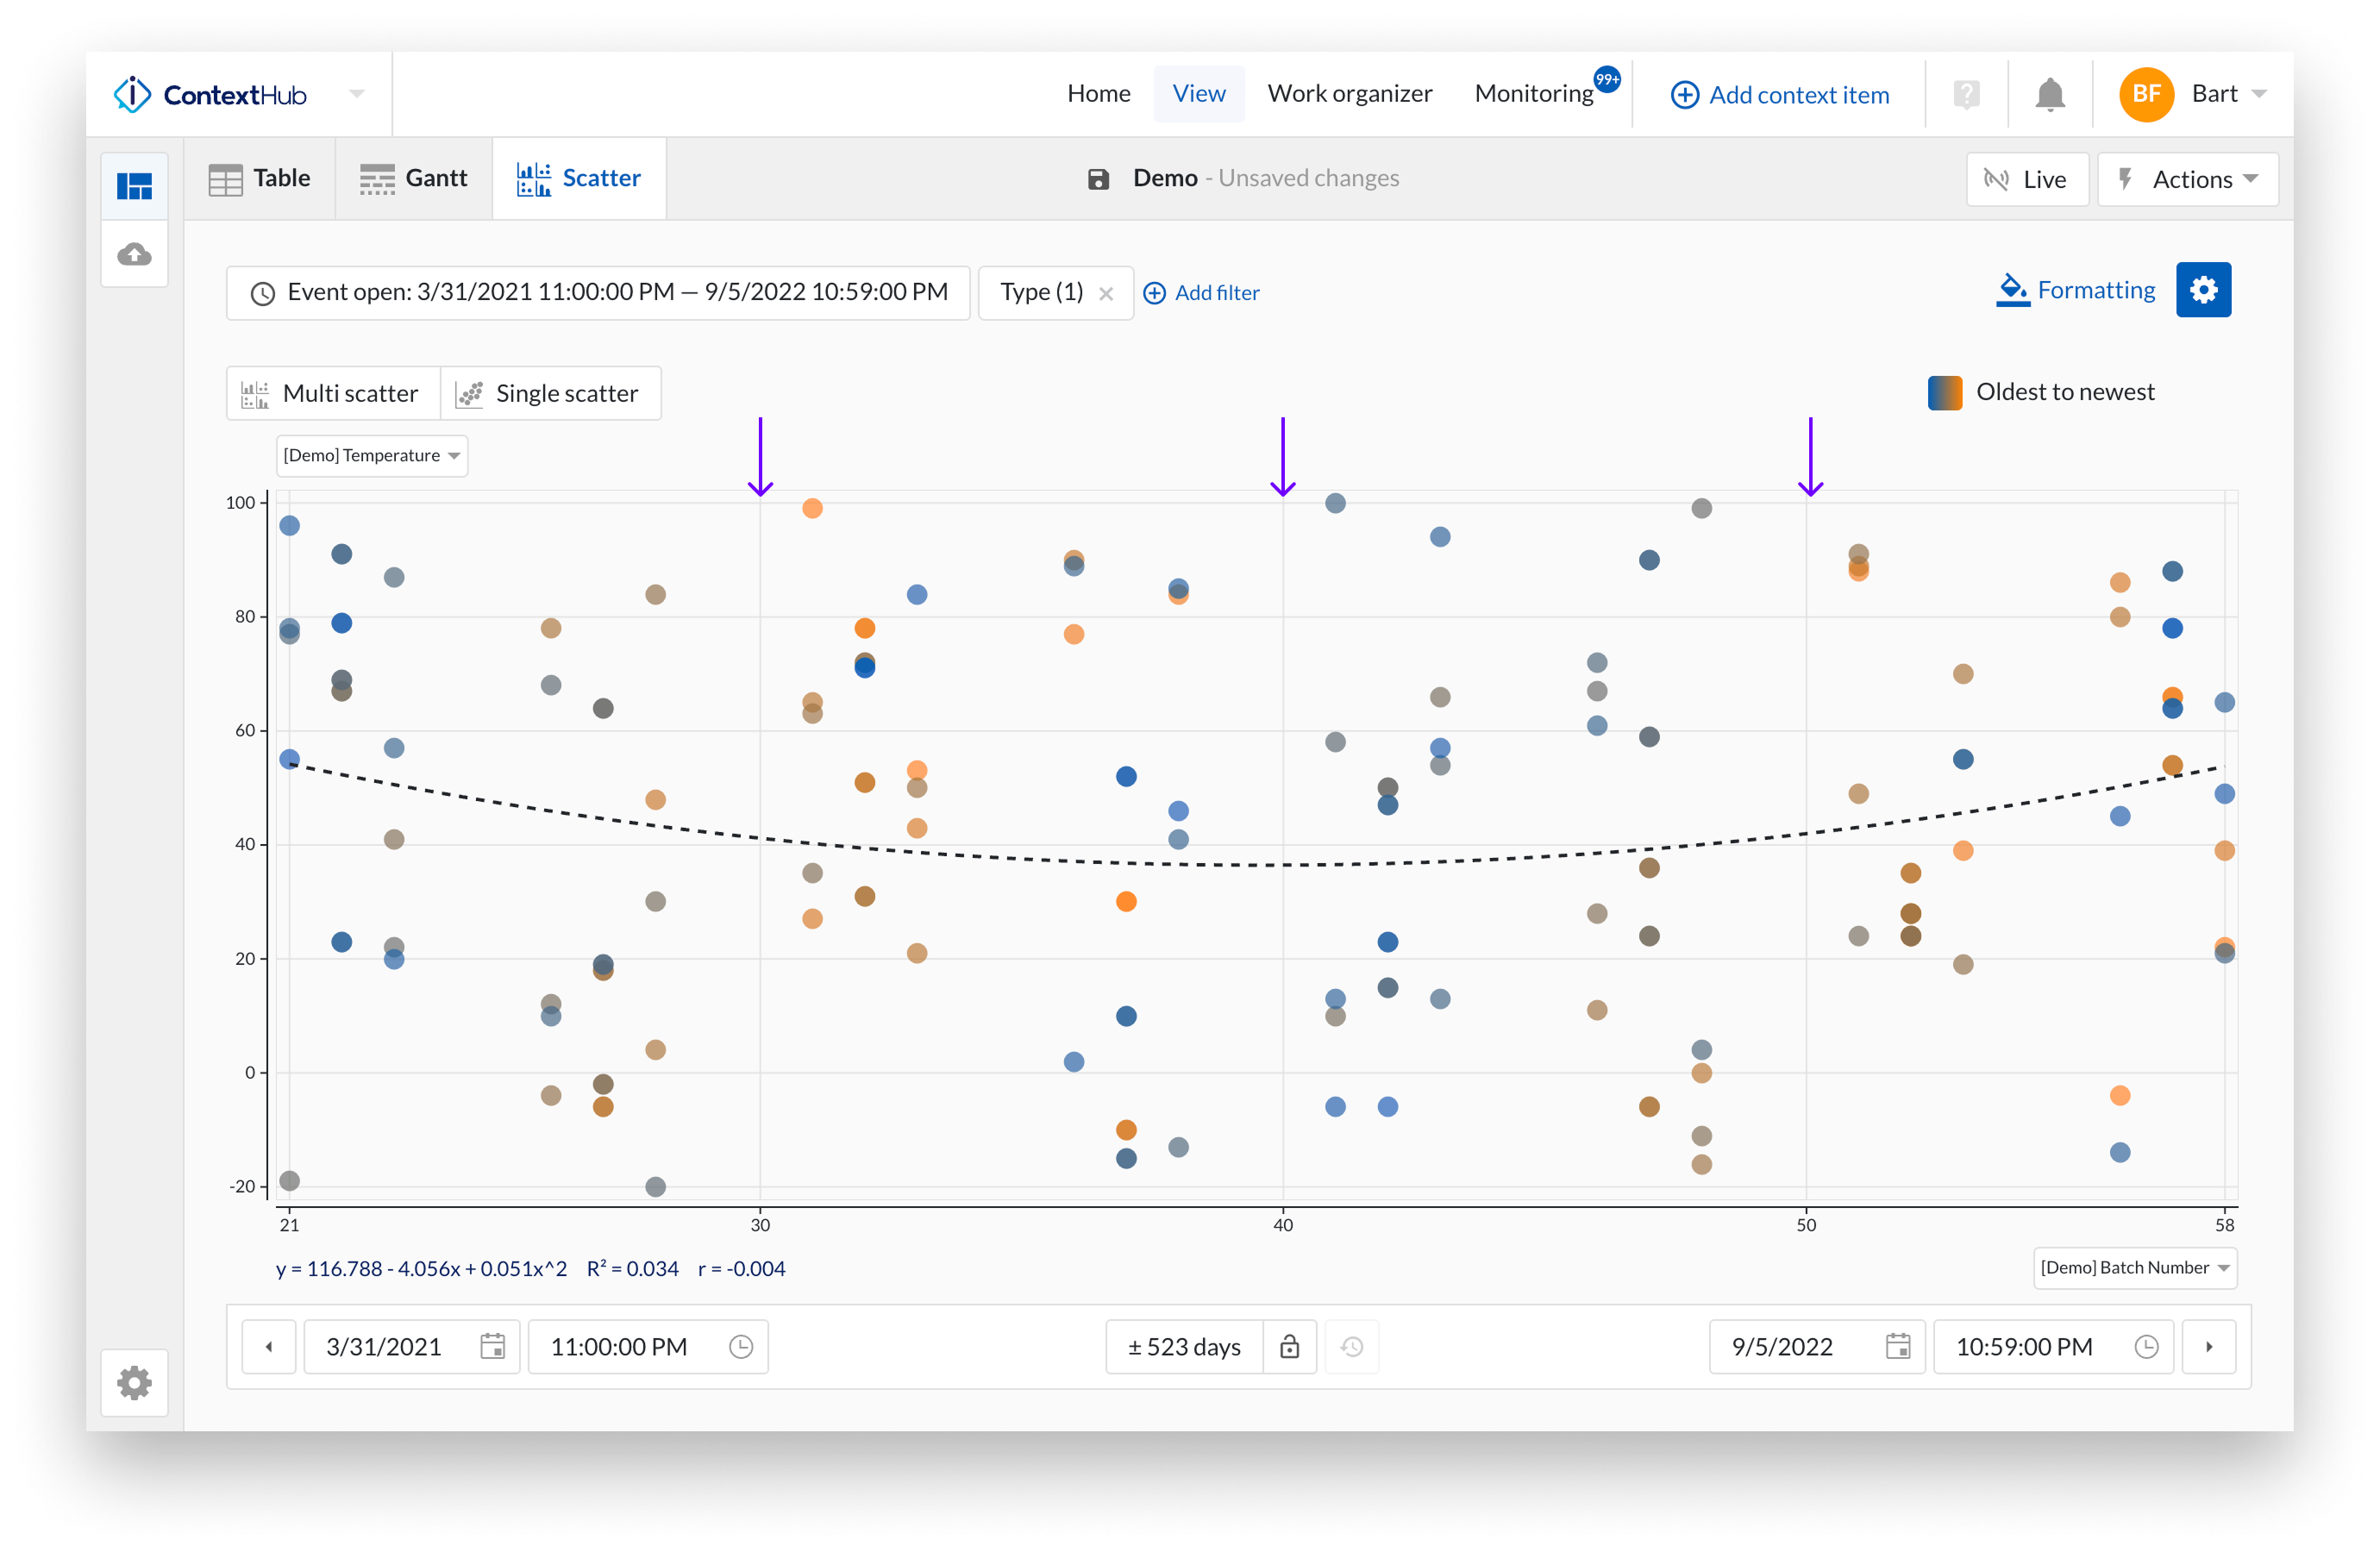Click Add context item
Screen dimensions: 2380x1552
click(1779, 95)
